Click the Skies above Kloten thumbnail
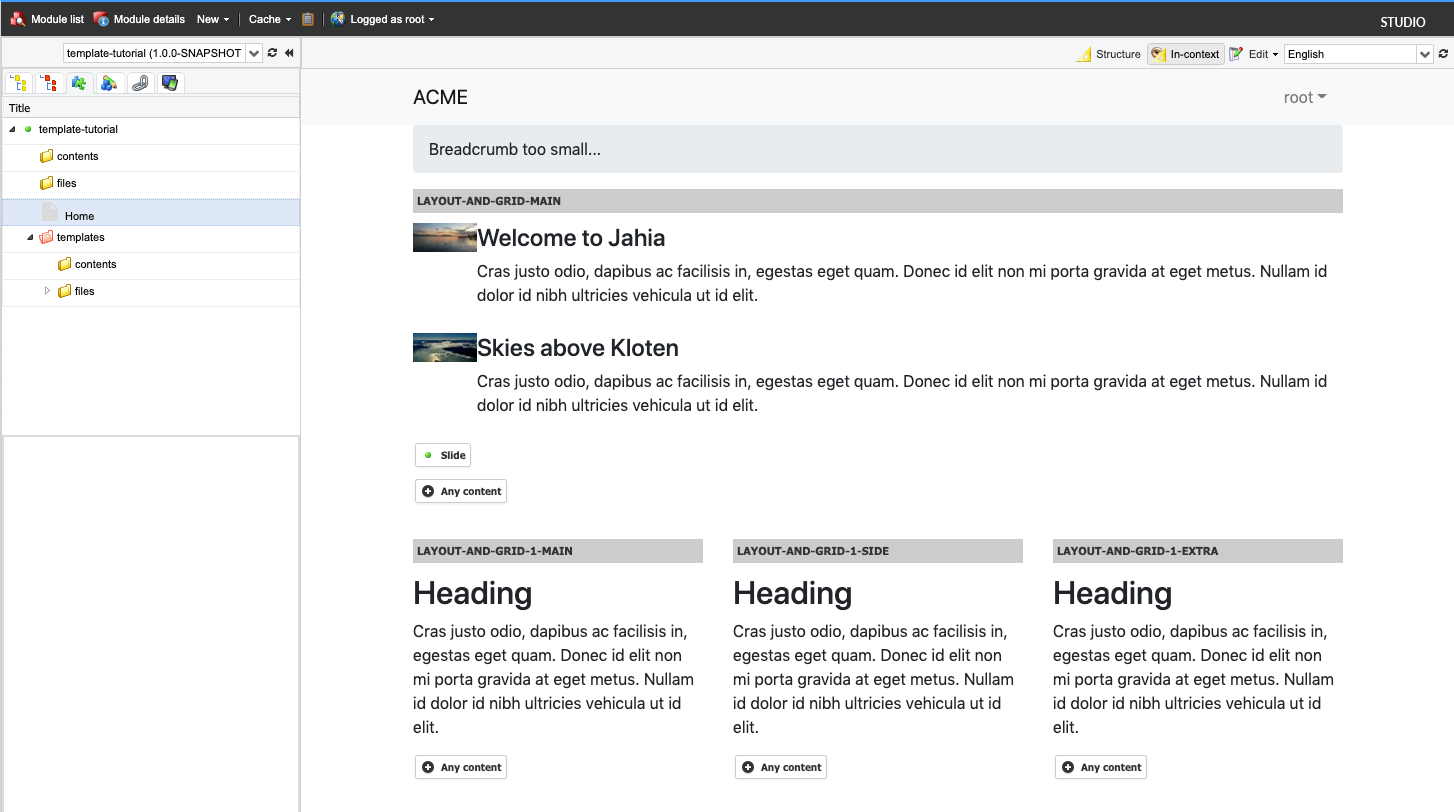The height and width of the screenshot is (812, 1454). (444, 348)
